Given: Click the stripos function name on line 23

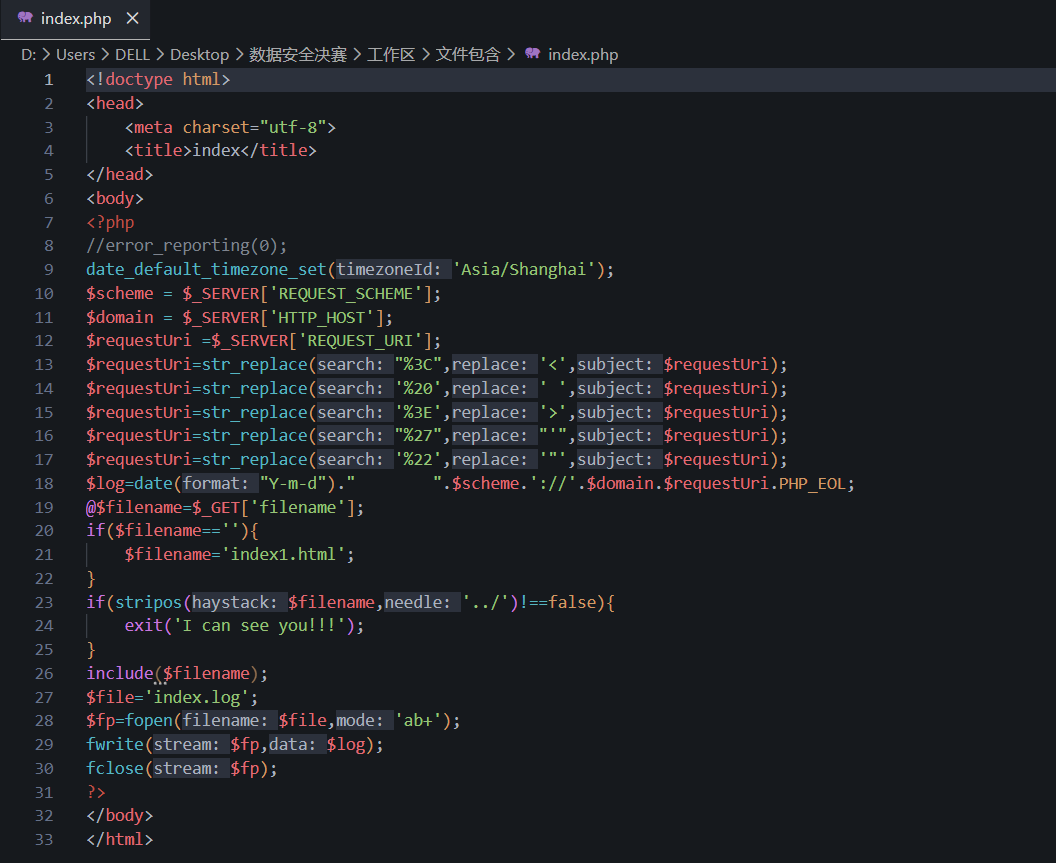Looking at the screenshot, I should (148, 603).
